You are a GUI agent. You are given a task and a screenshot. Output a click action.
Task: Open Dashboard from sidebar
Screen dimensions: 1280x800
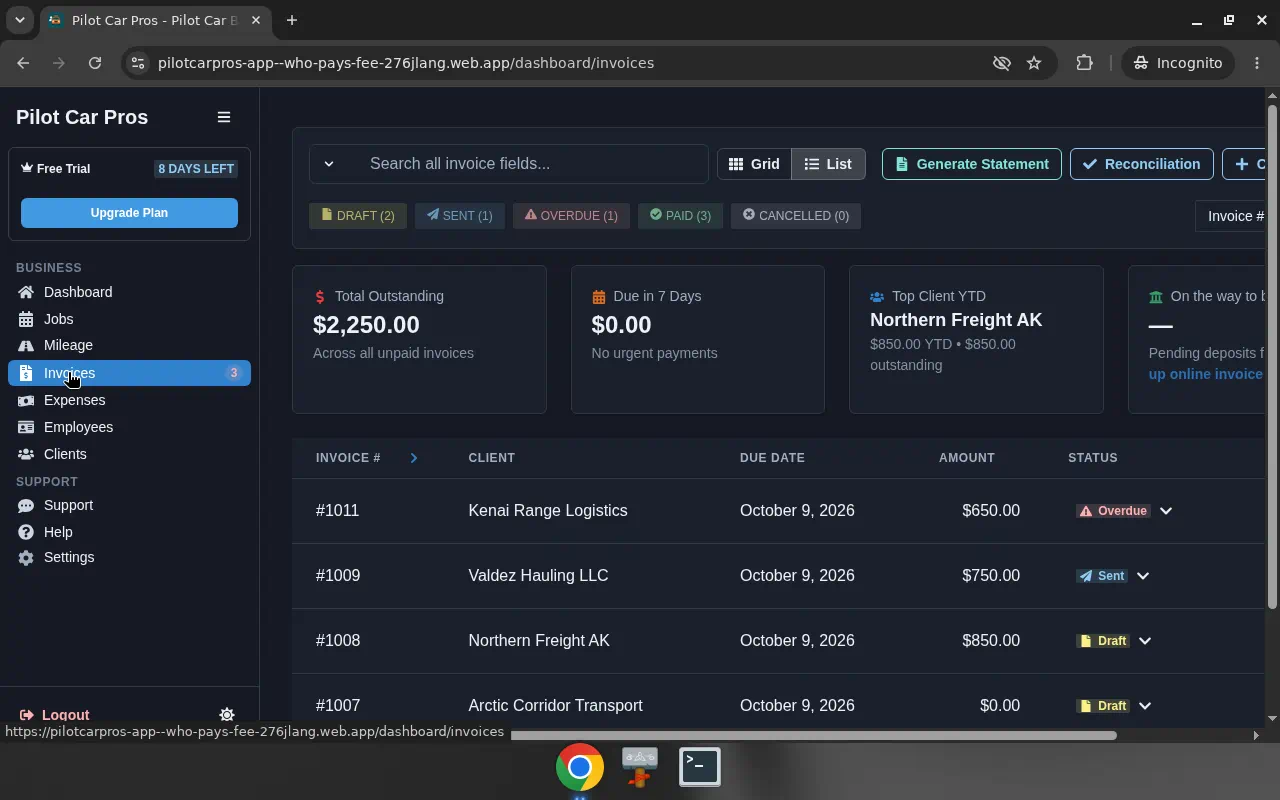coord(129,292)
